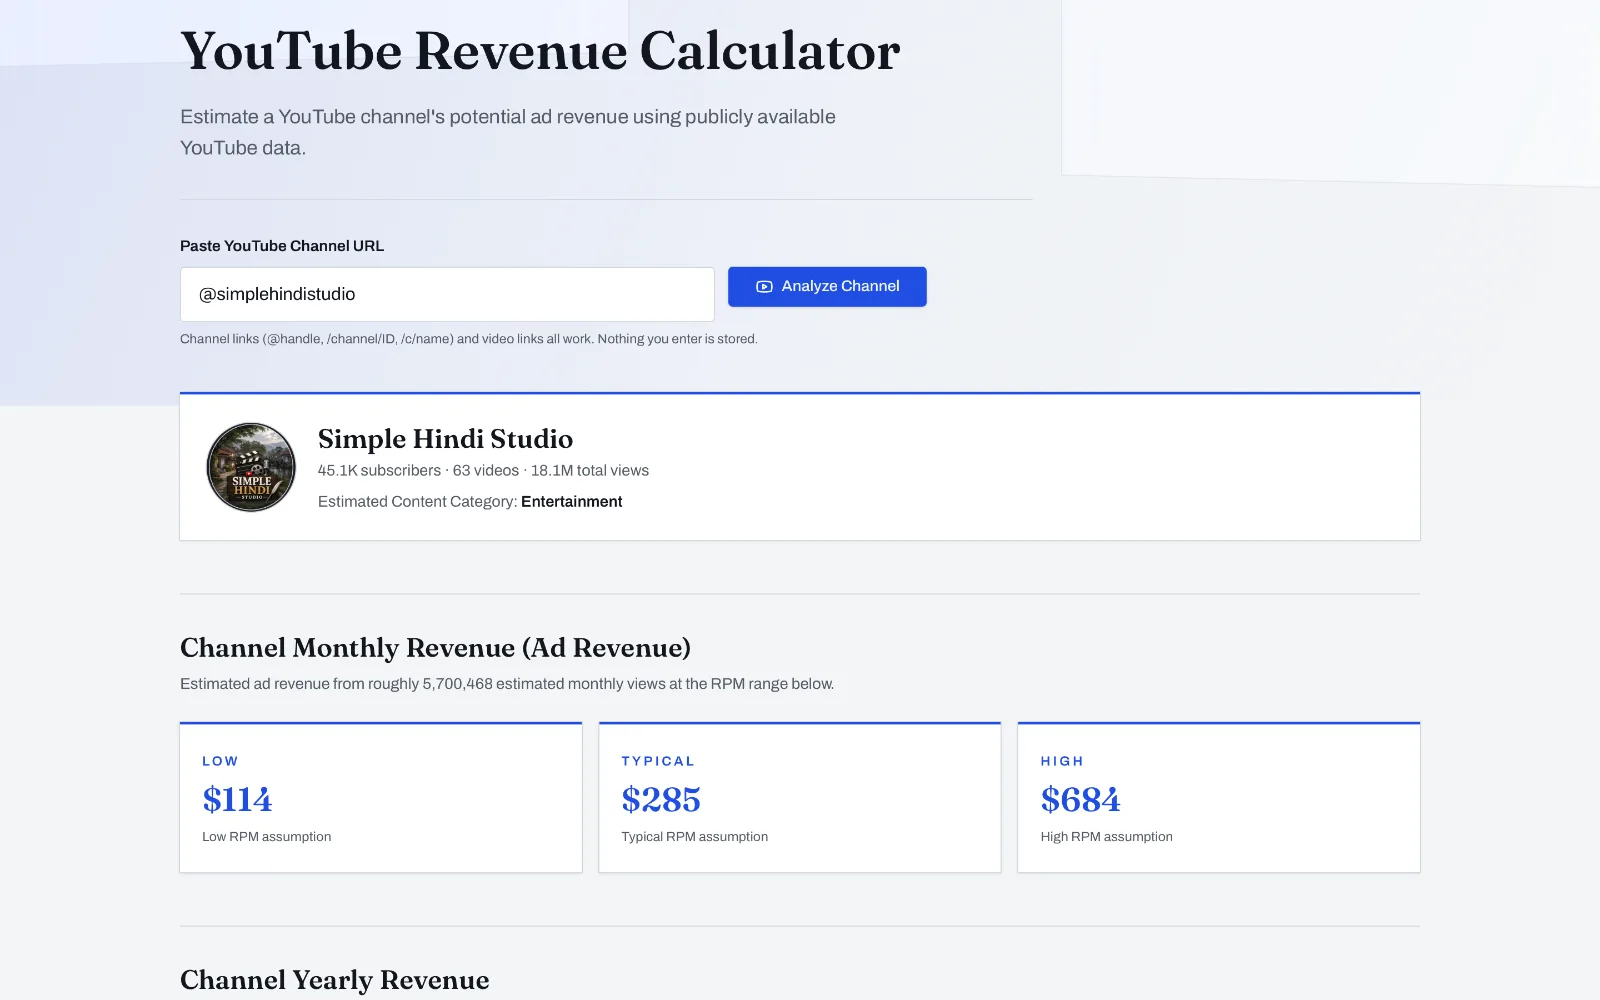1600x1000 pixels.
Task: Click the High estimate value $684
Action: 1080,800
